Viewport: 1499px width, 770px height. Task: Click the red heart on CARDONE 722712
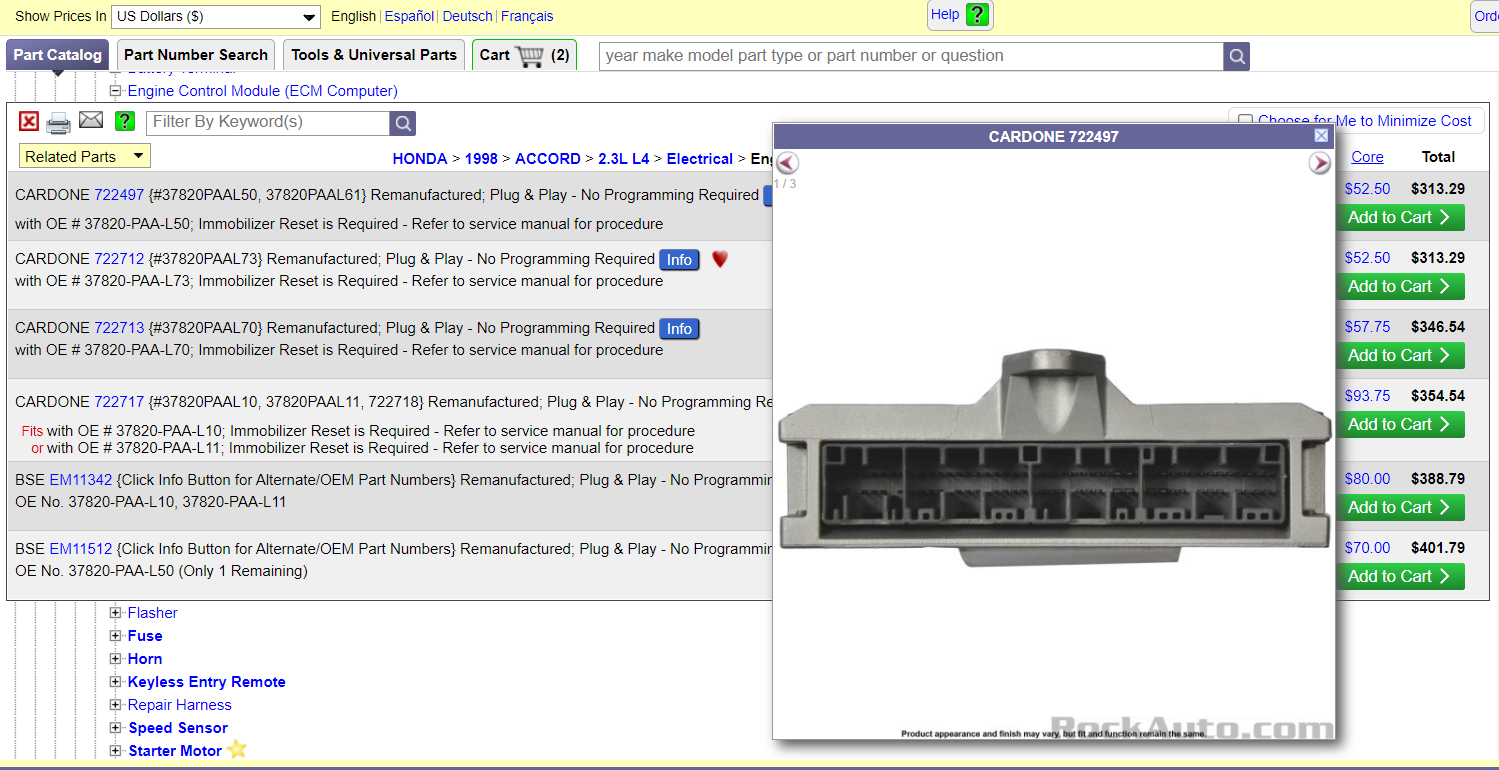pyautogui.click(x=719, y=259)
